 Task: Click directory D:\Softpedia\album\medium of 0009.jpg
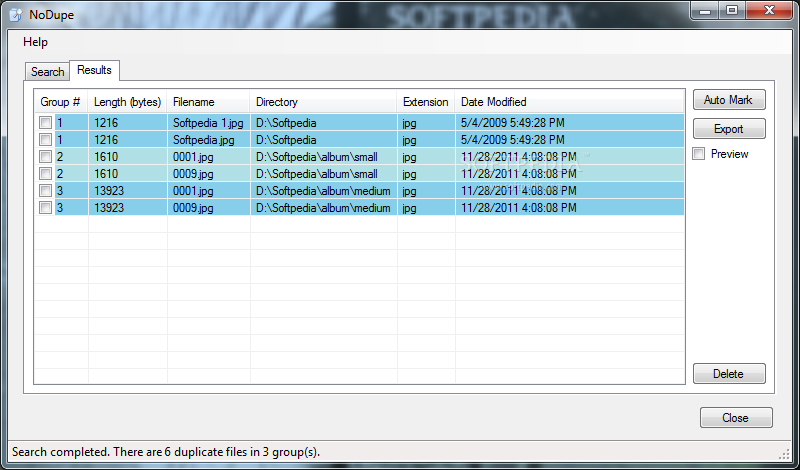click(323, 208)
